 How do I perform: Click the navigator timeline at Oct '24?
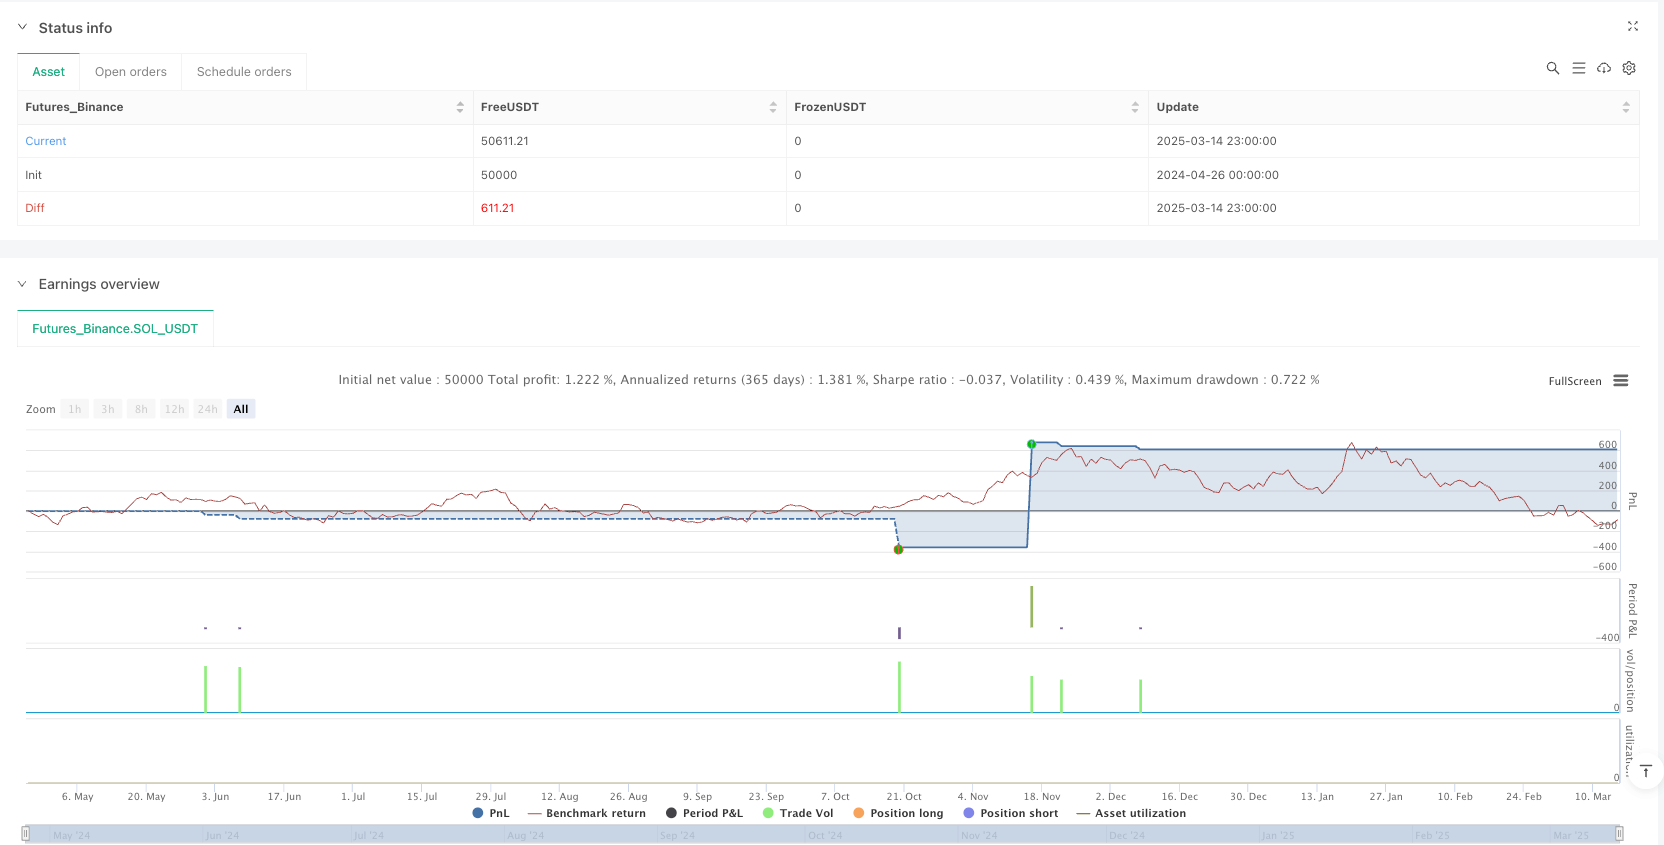(x=823, y=835)
